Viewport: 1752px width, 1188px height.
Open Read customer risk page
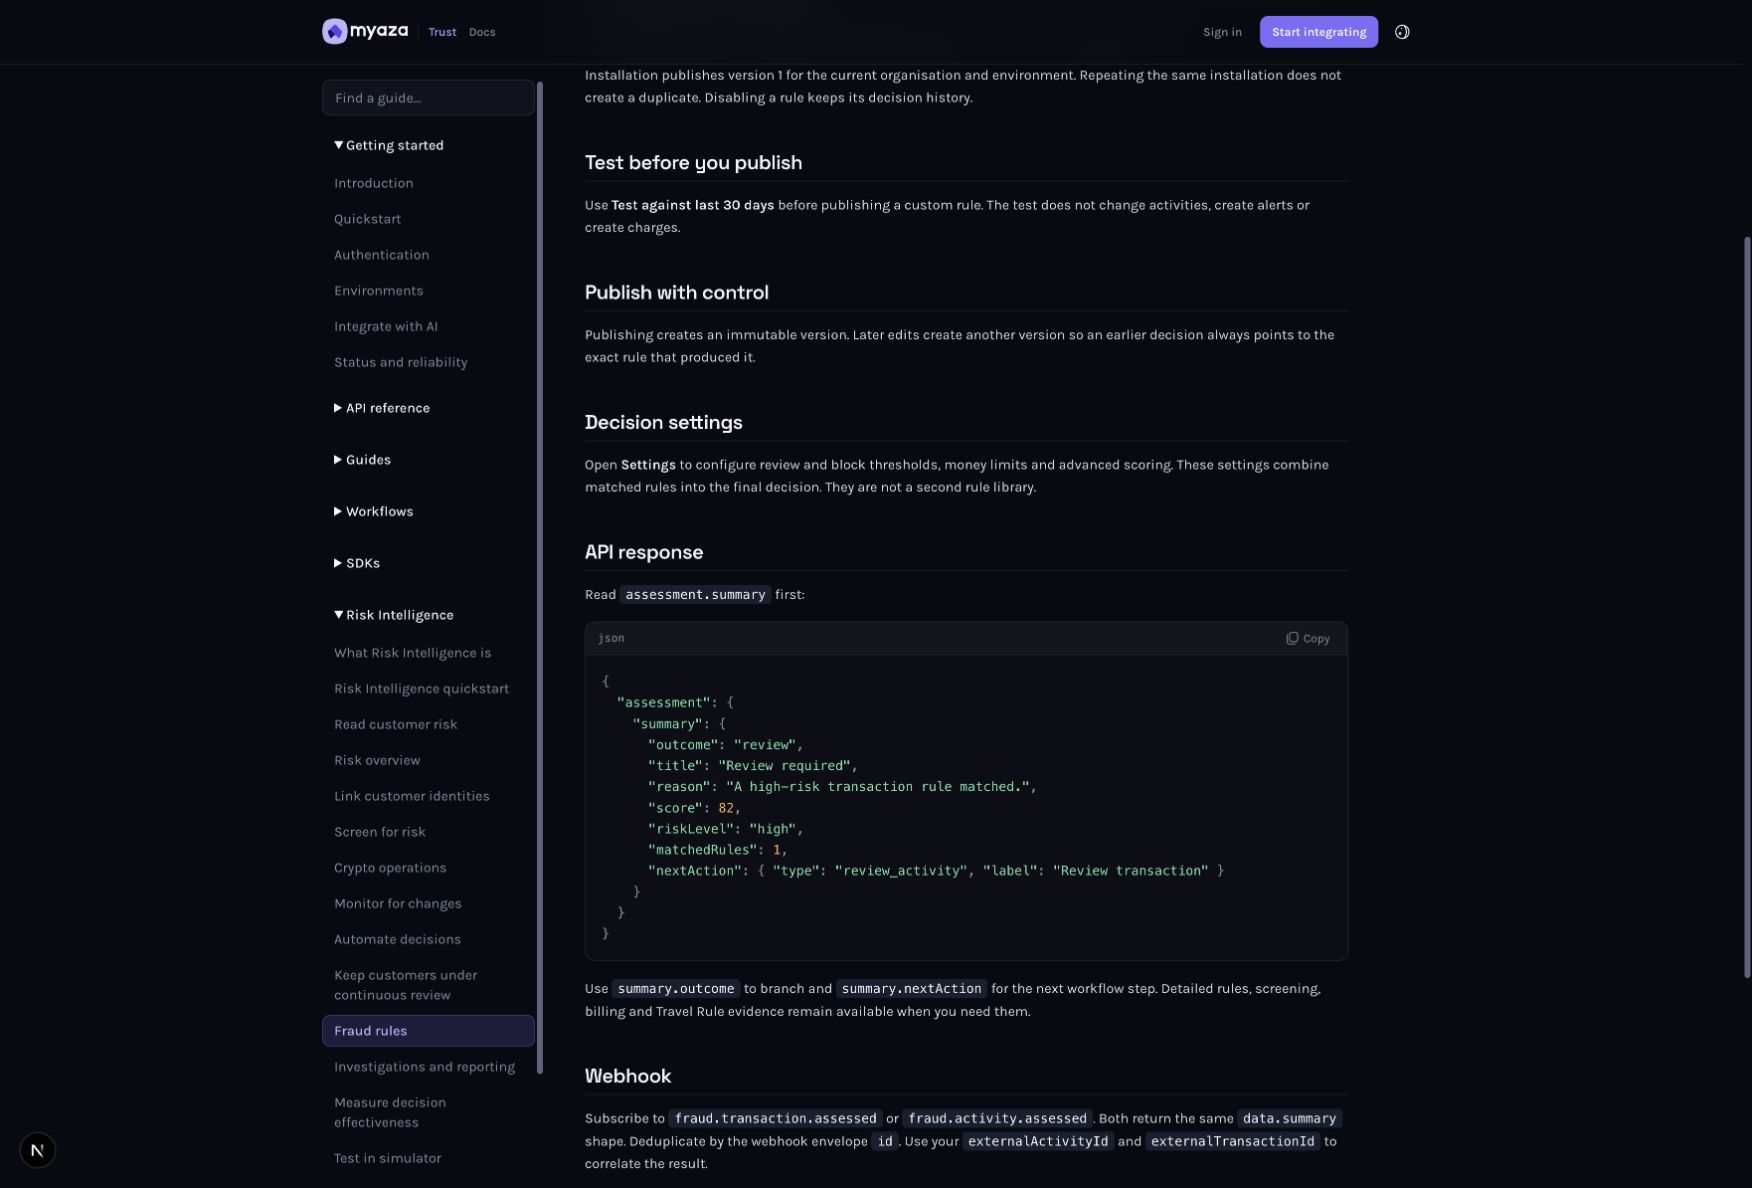[x=395, y=725]
